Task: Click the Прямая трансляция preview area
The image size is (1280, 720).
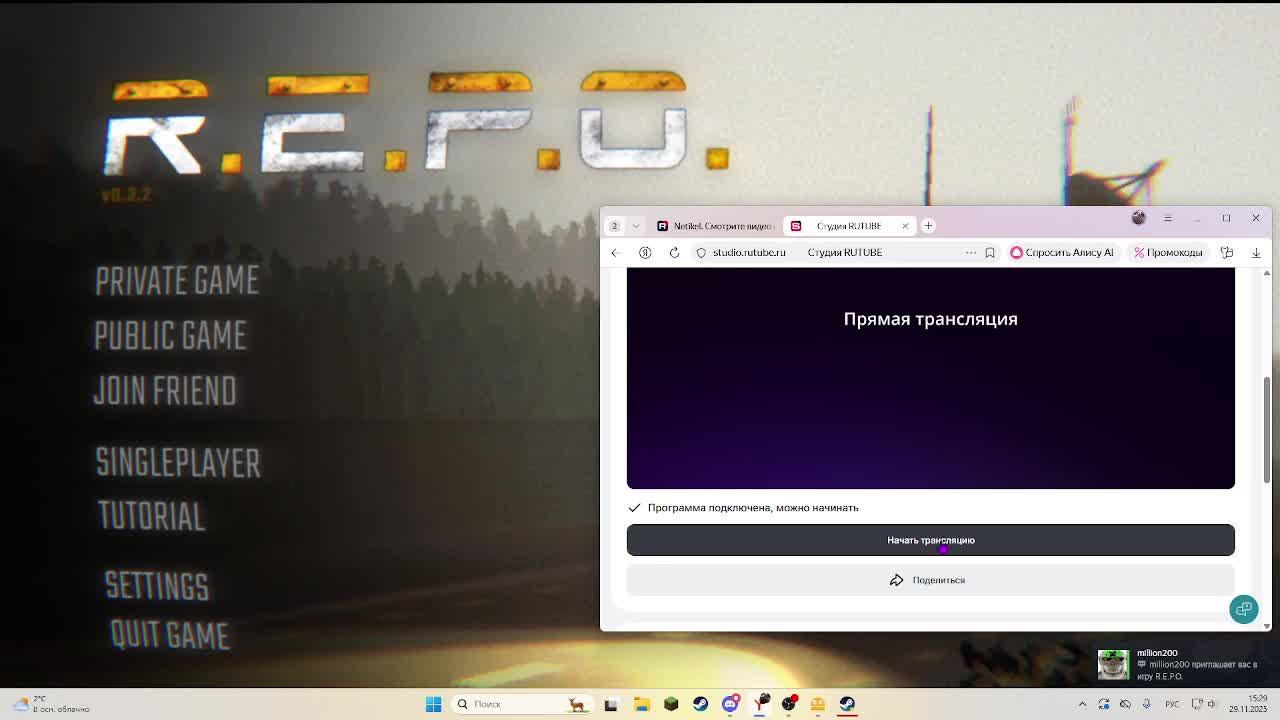Action: click(930, 379)
